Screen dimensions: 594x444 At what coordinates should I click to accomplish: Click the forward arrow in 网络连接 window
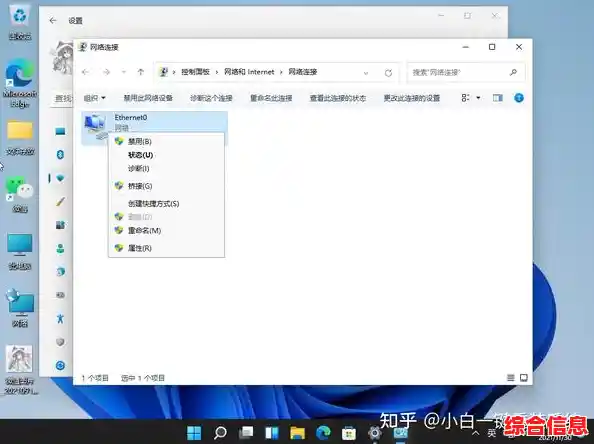click(106, 72)
